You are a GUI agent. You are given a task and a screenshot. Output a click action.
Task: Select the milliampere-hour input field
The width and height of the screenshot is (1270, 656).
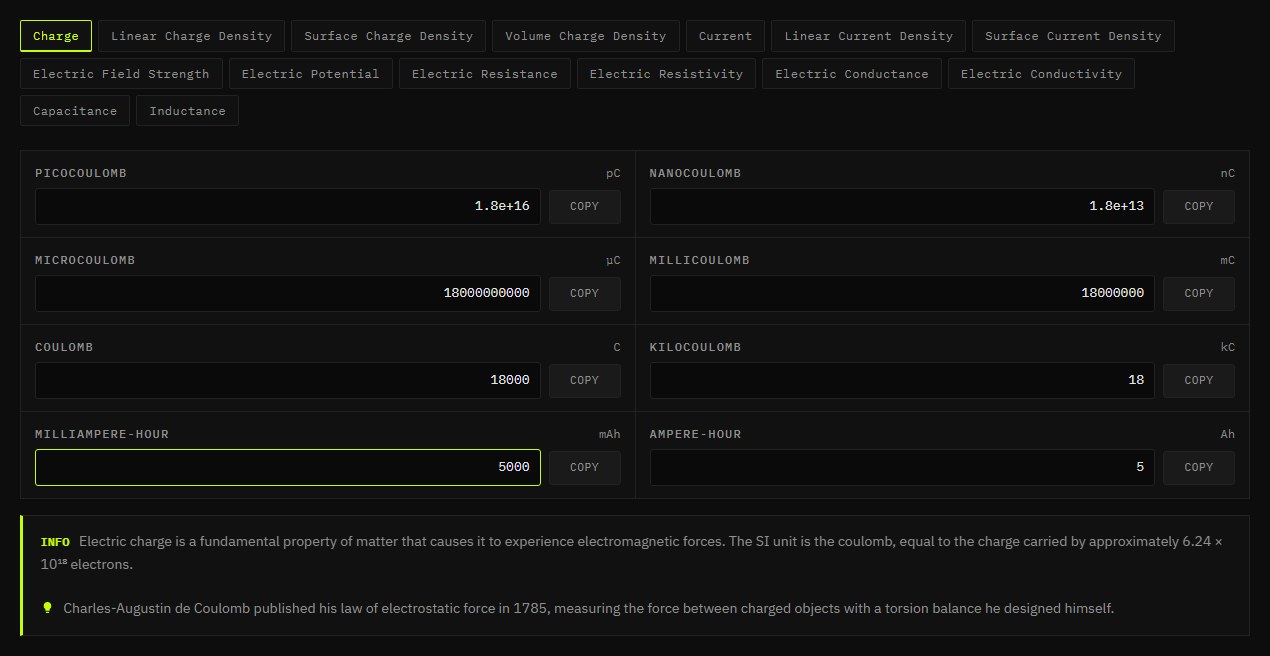288,467
